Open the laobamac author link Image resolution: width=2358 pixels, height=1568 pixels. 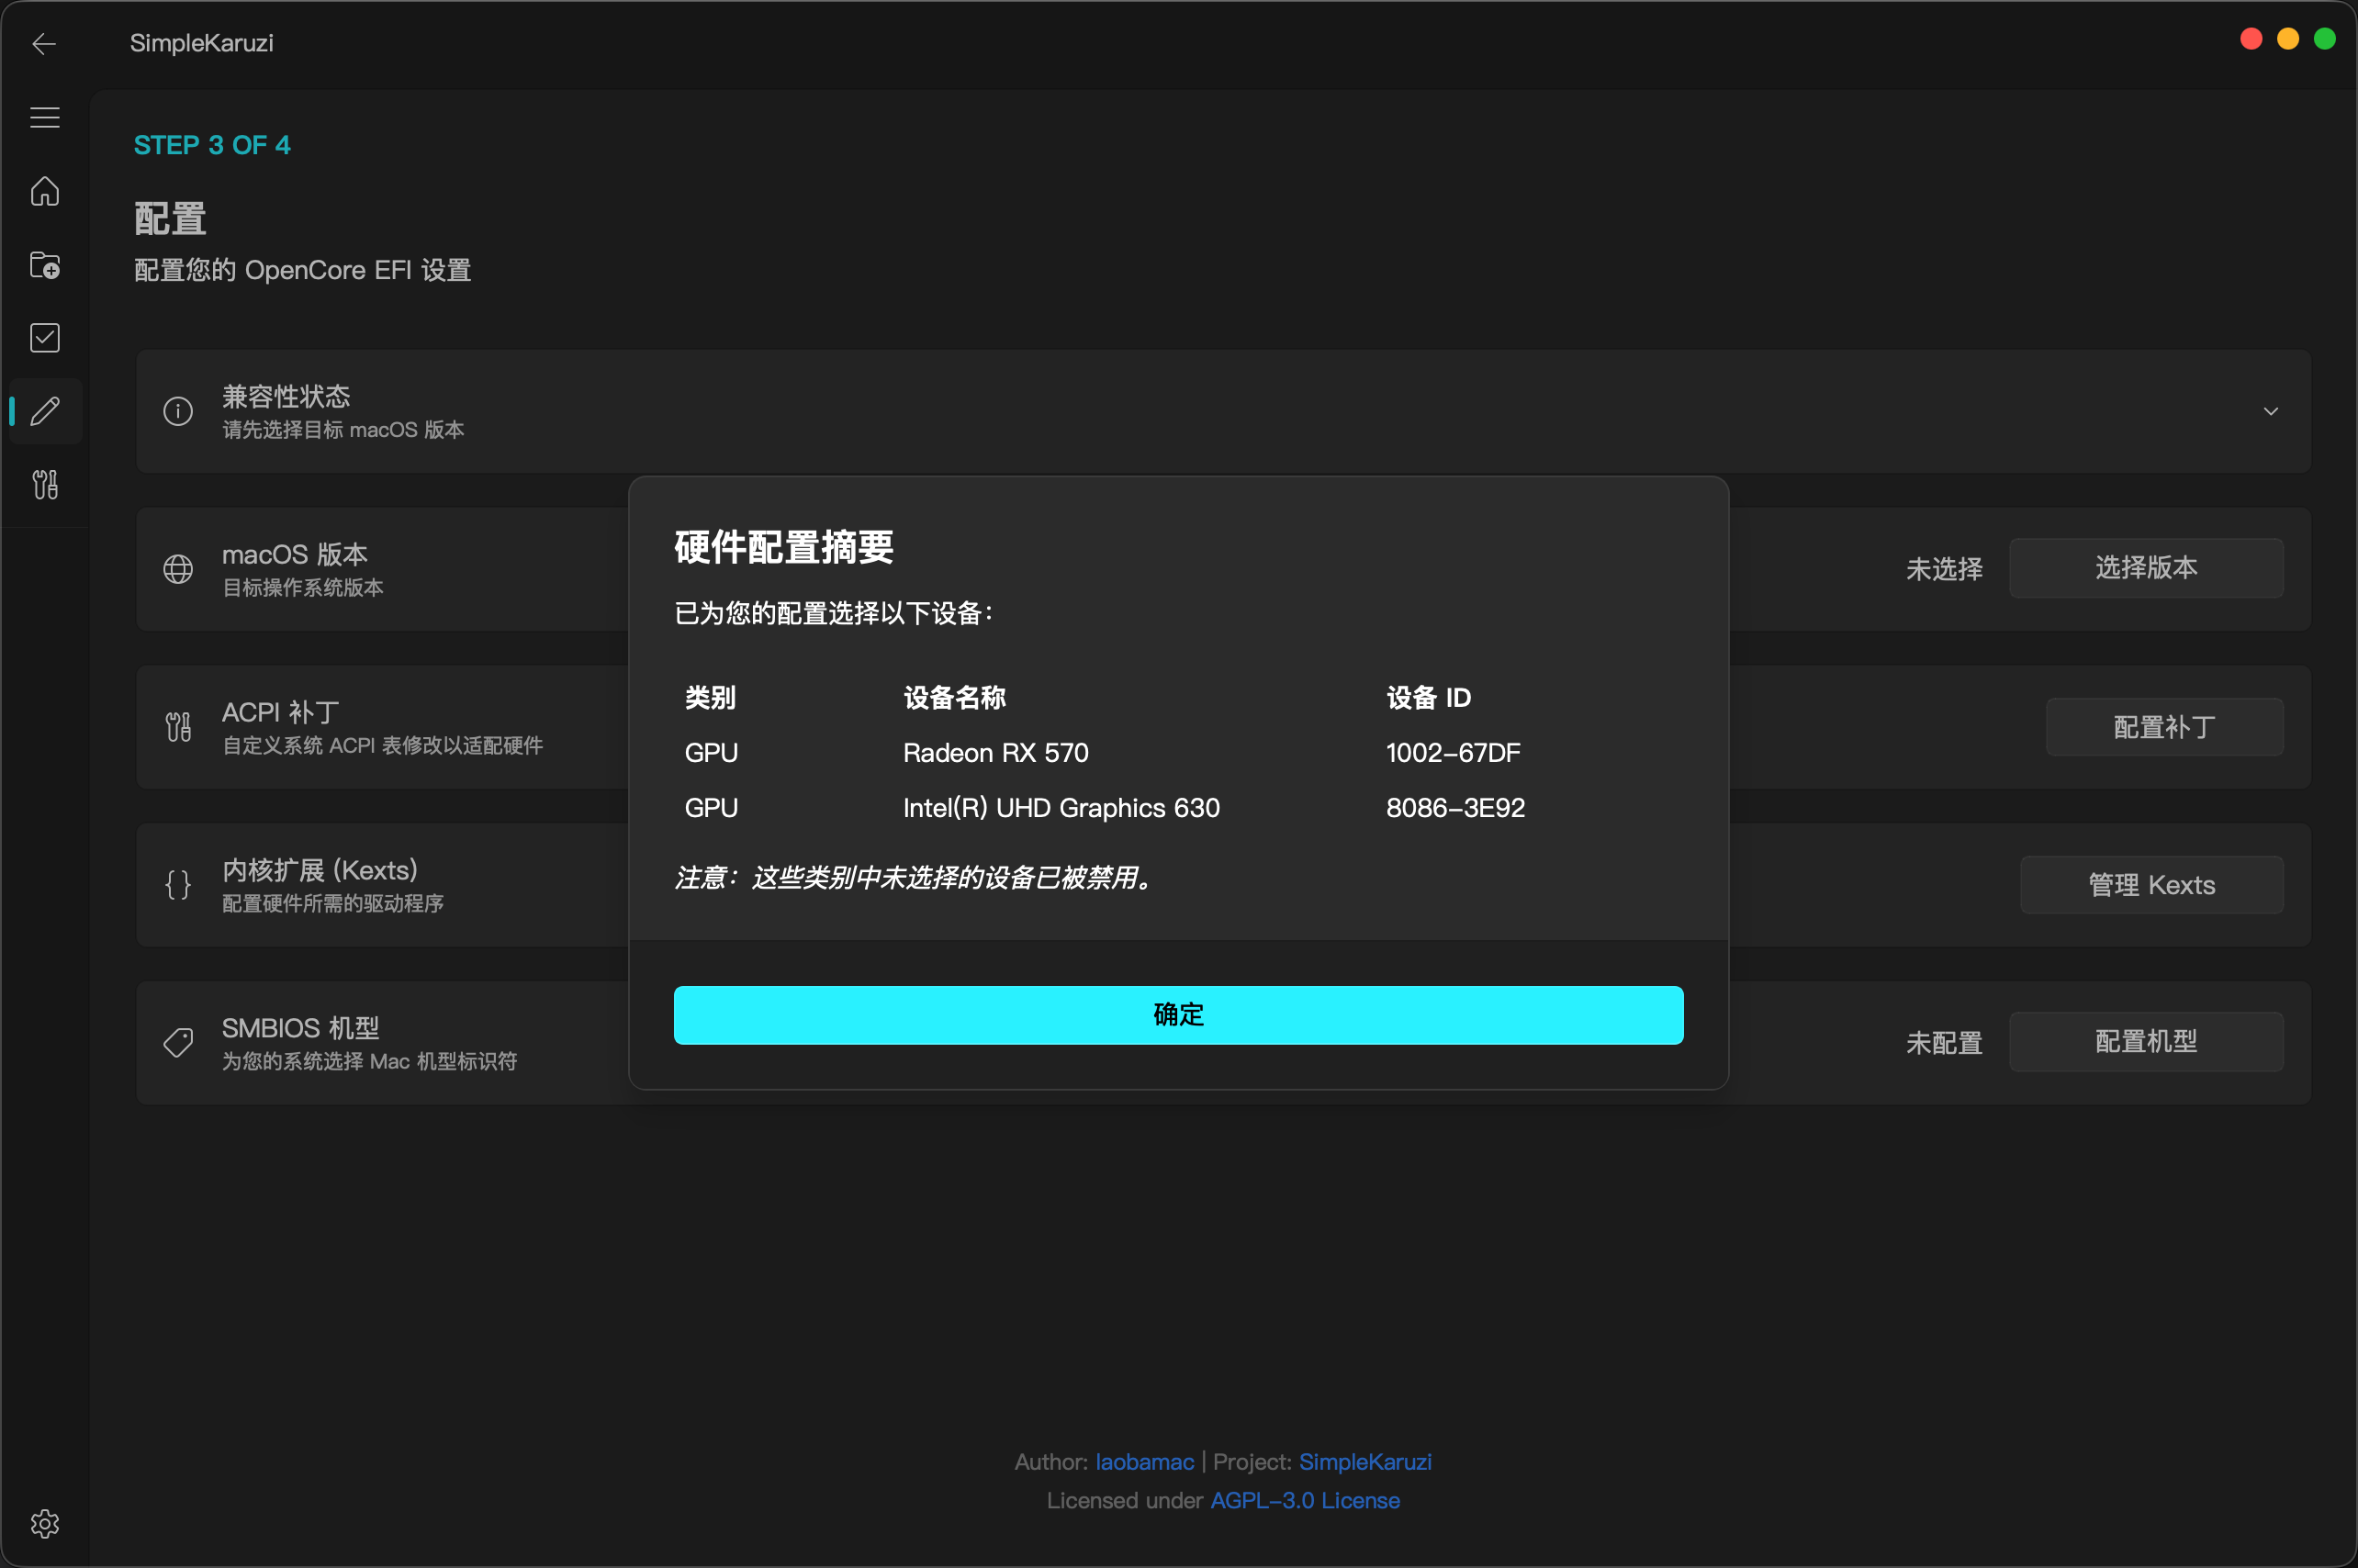pos(1144,1462)
